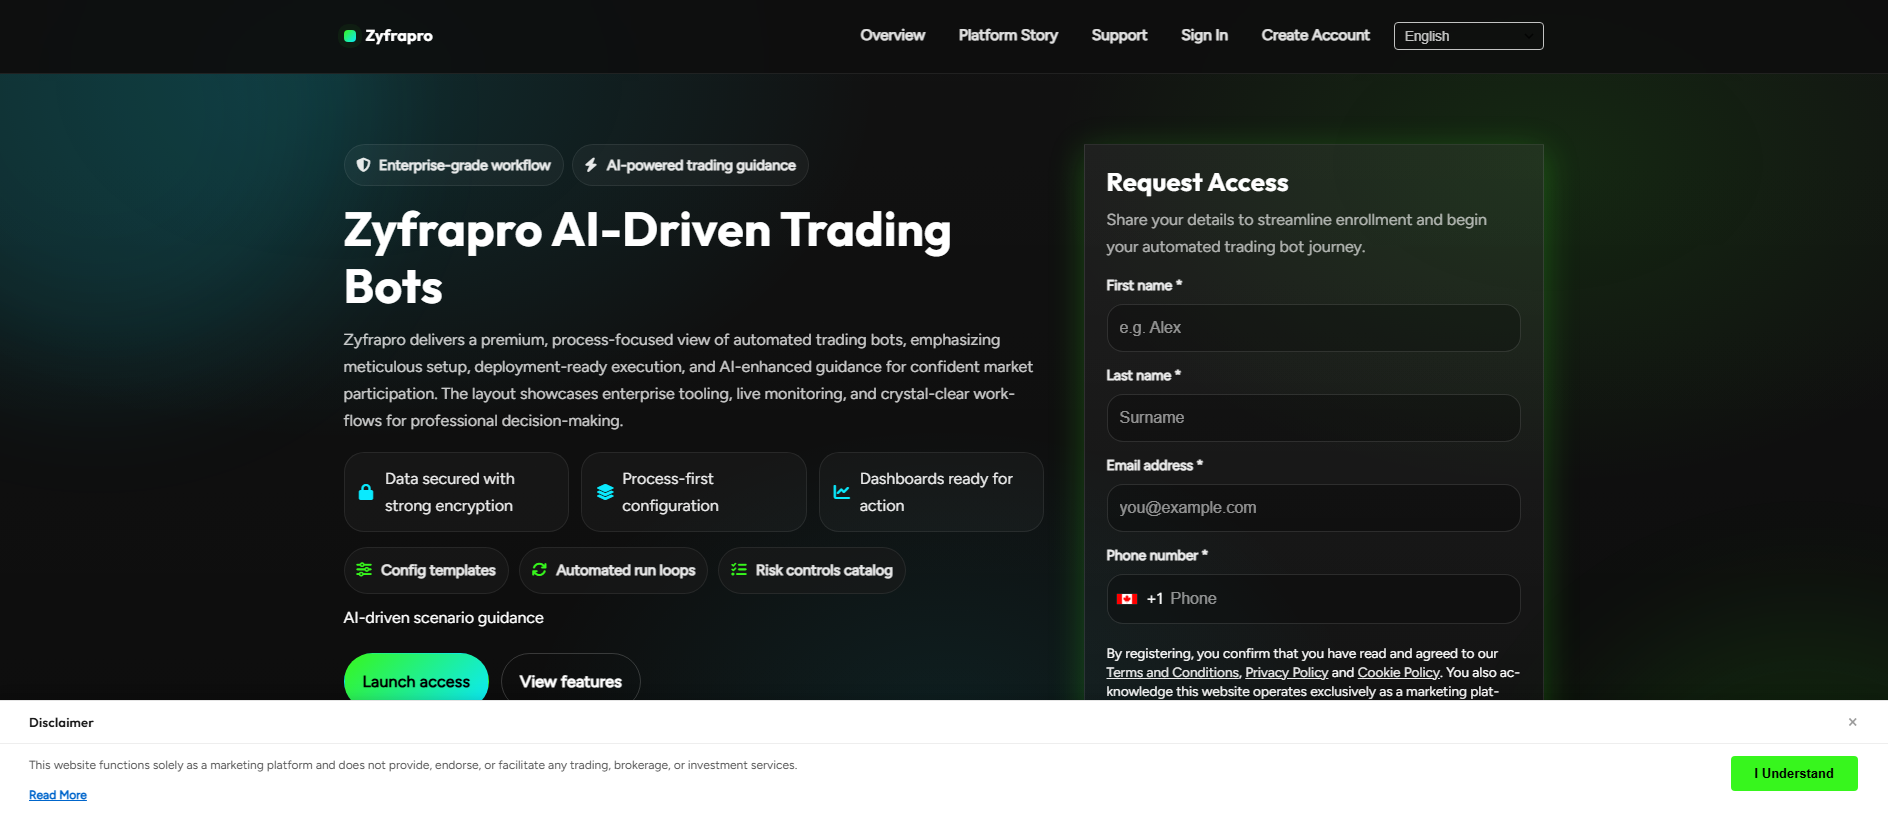The image size is (1888, 818).
Task: Click the shield icon in Enterprise-grade workflow badge
Action: [363, 165]
